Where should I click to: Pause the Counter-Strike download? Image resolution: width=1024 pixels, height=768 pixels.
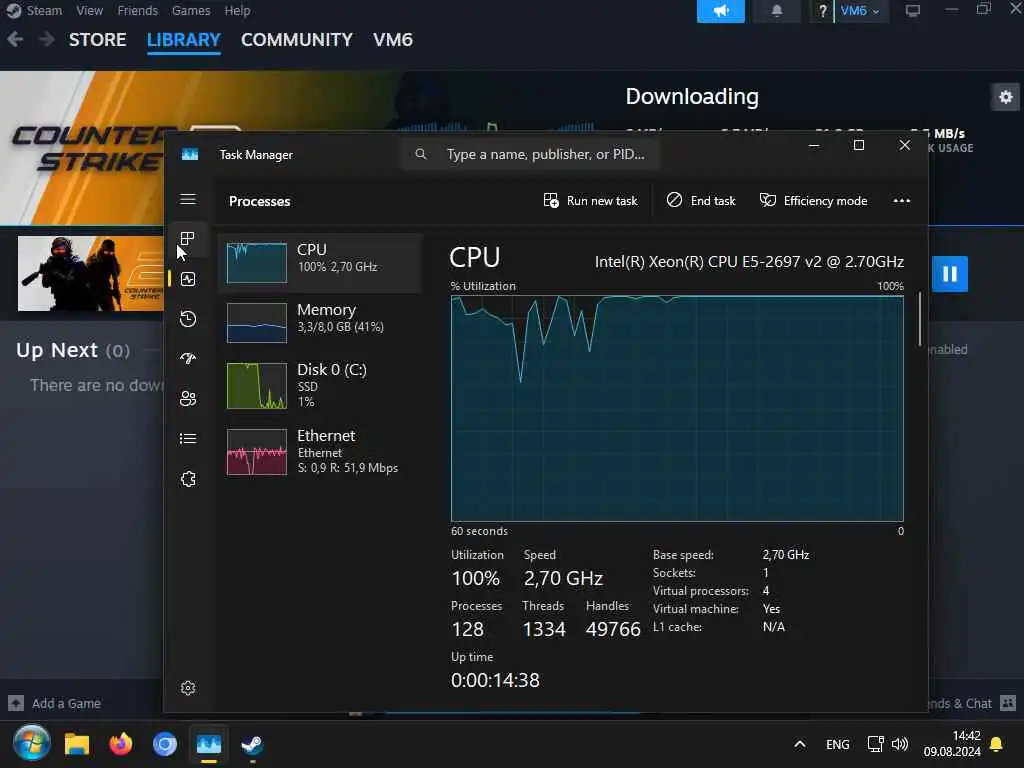(x=950, y=273)
